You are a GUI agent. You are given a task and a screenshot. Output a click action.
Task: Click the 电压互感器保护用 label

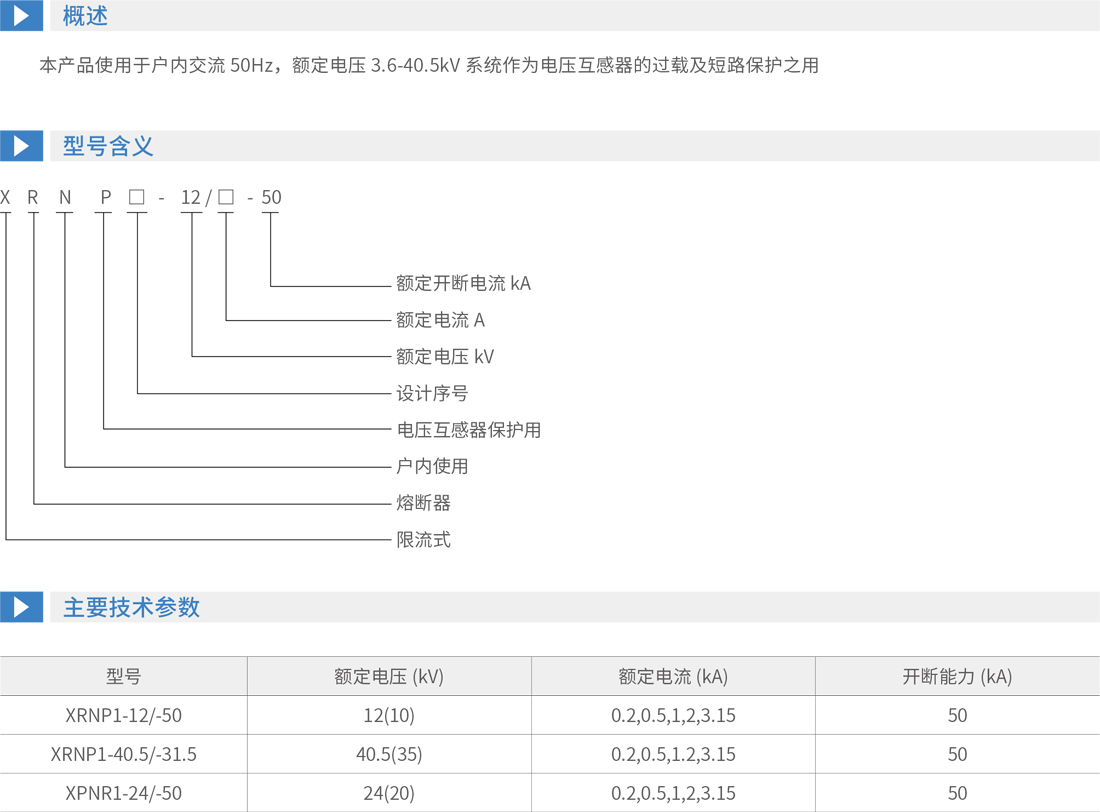point(468,430)
